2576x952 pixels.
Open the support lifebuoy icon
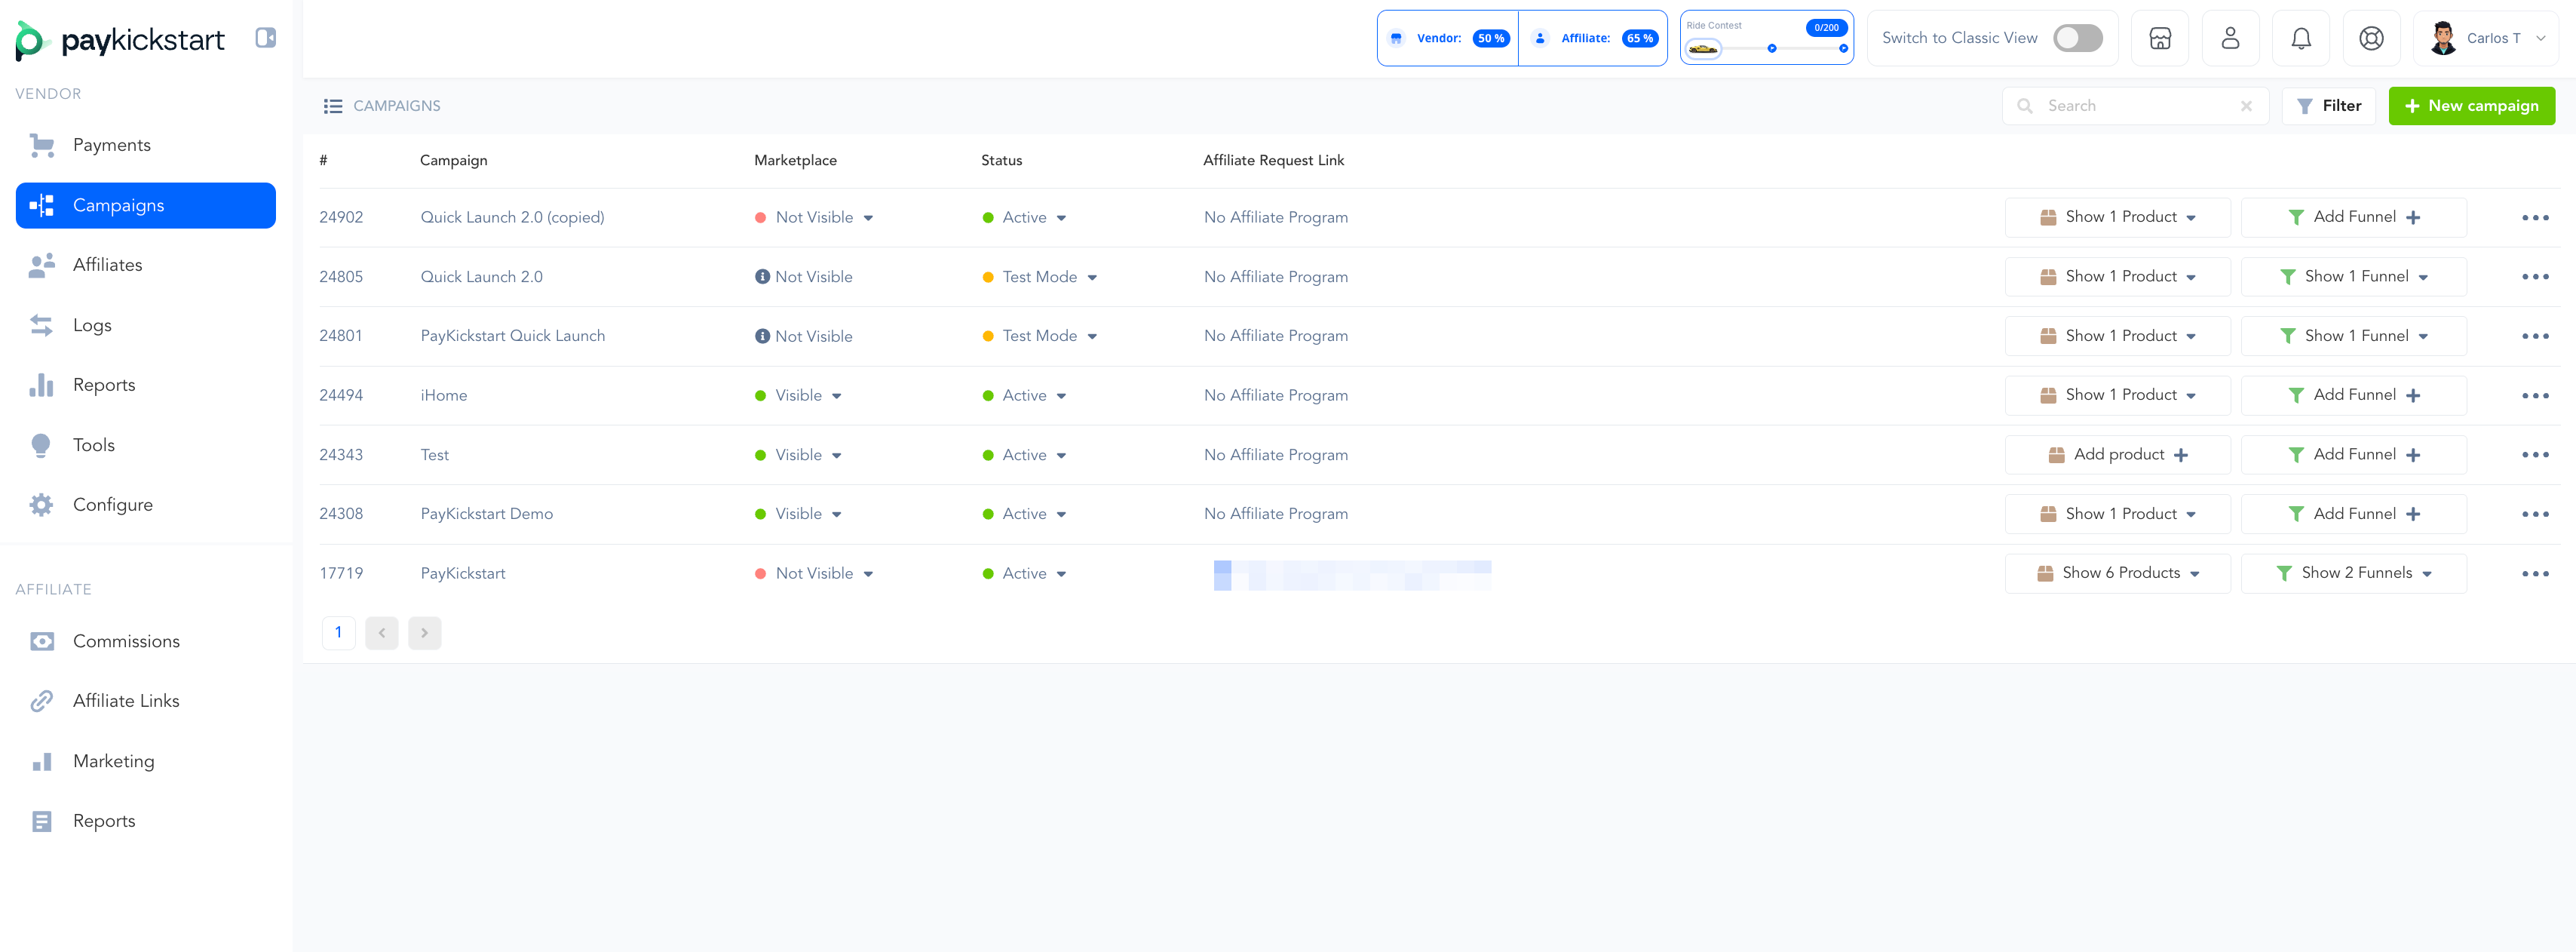[2370, 38]
